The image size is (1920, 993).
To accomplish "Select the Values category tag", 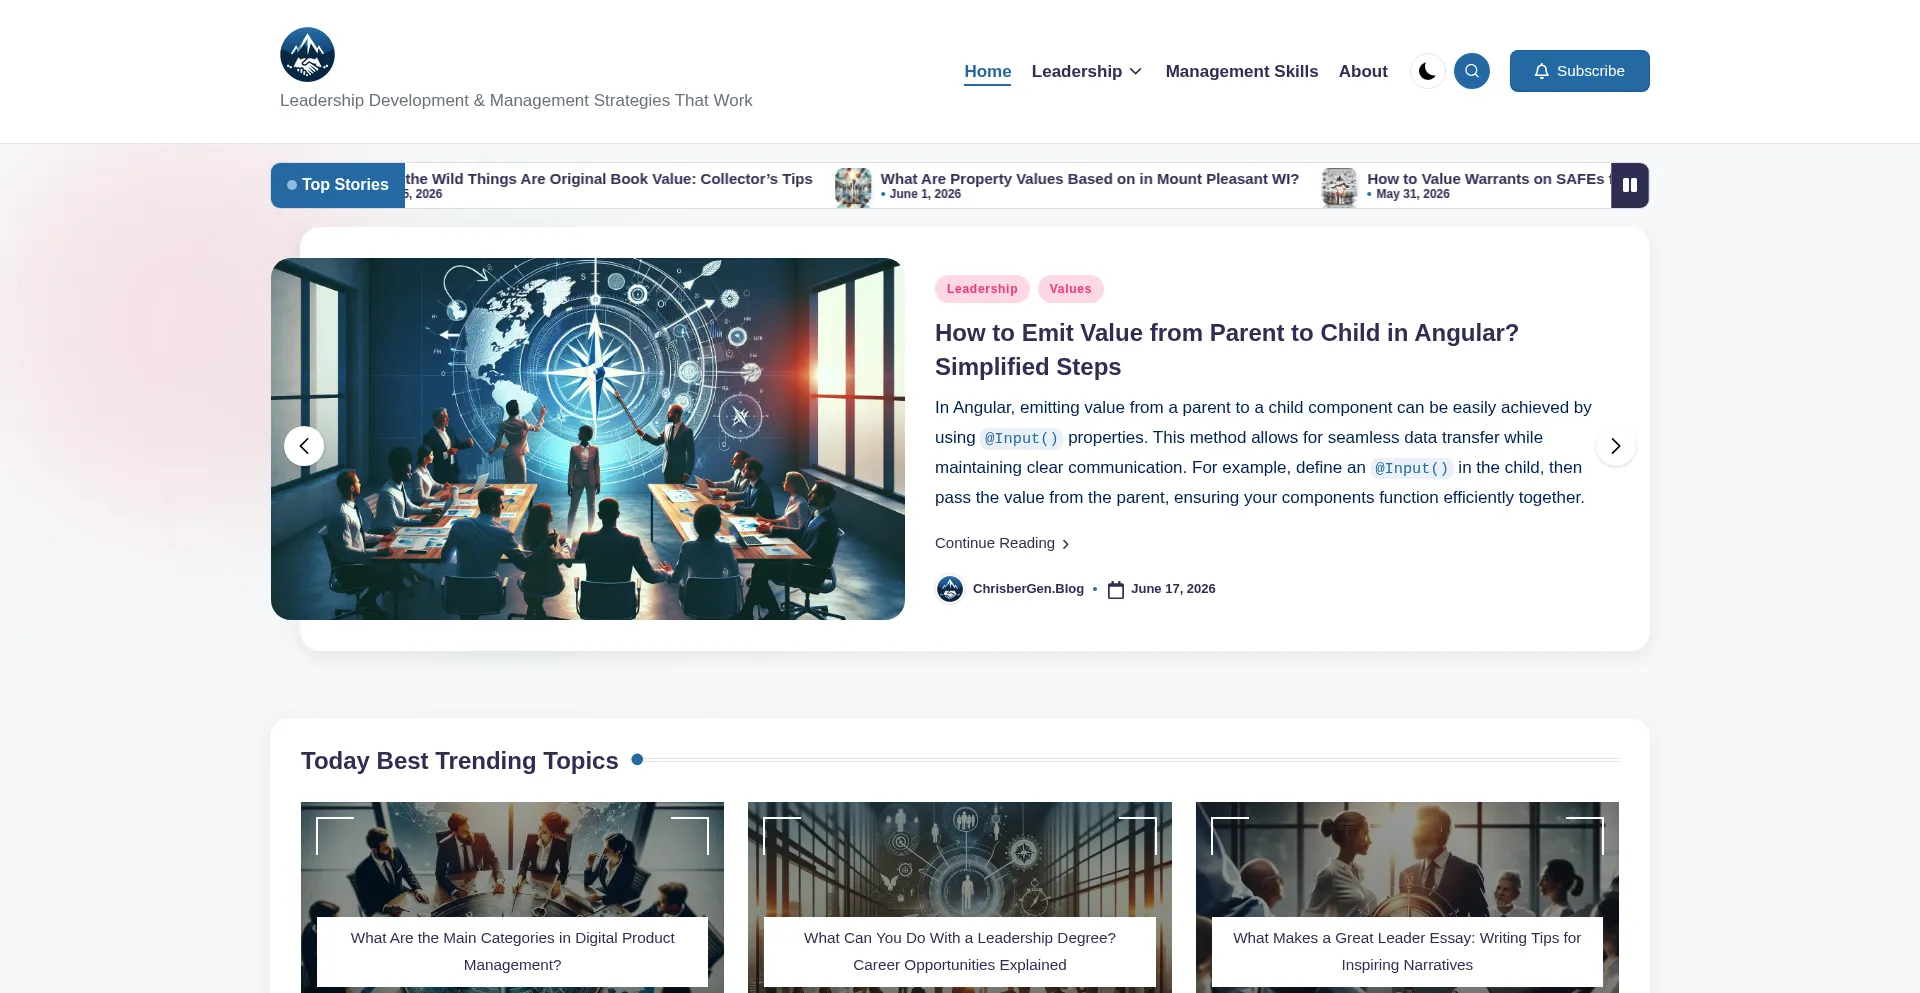I will click(x=1071, y=289).
